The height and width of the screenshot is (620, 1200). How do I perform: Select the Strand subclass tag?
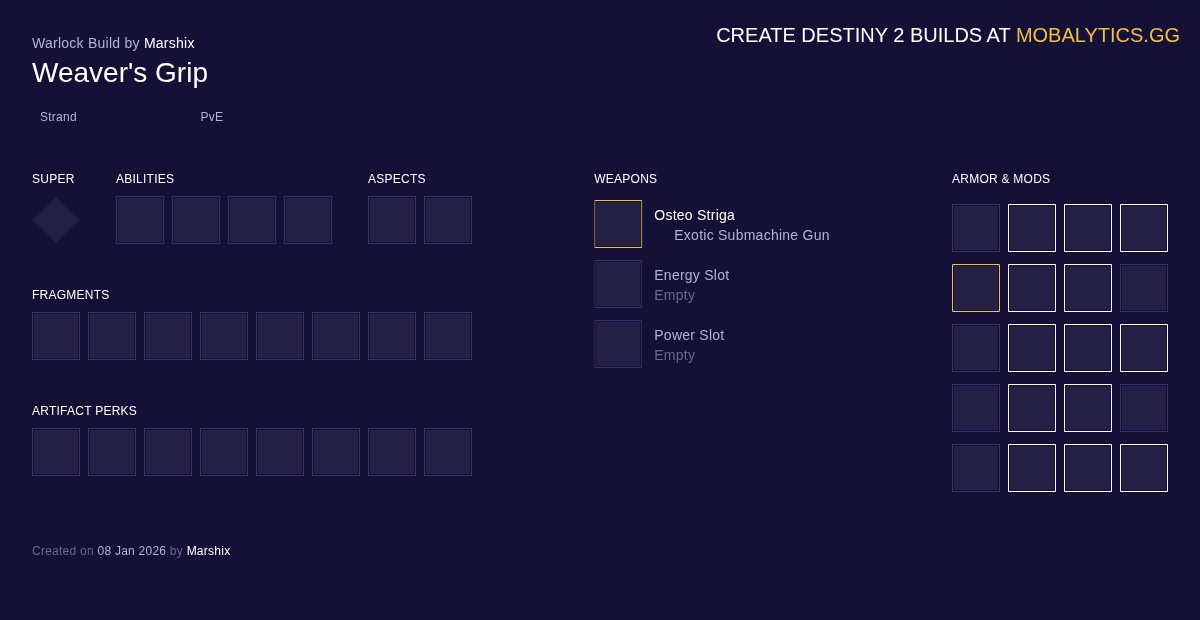58,117
